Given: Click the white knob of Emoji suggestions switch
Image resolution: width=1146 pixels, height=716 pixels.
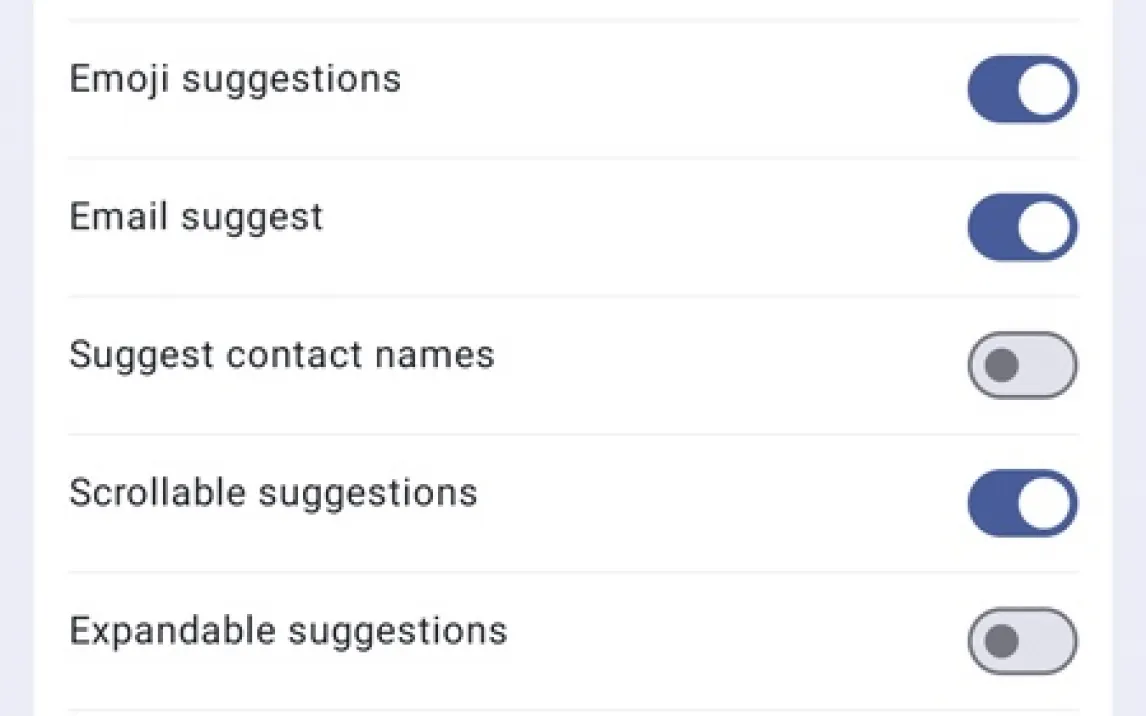Looking at the screenshot, I should point(1045,89).
